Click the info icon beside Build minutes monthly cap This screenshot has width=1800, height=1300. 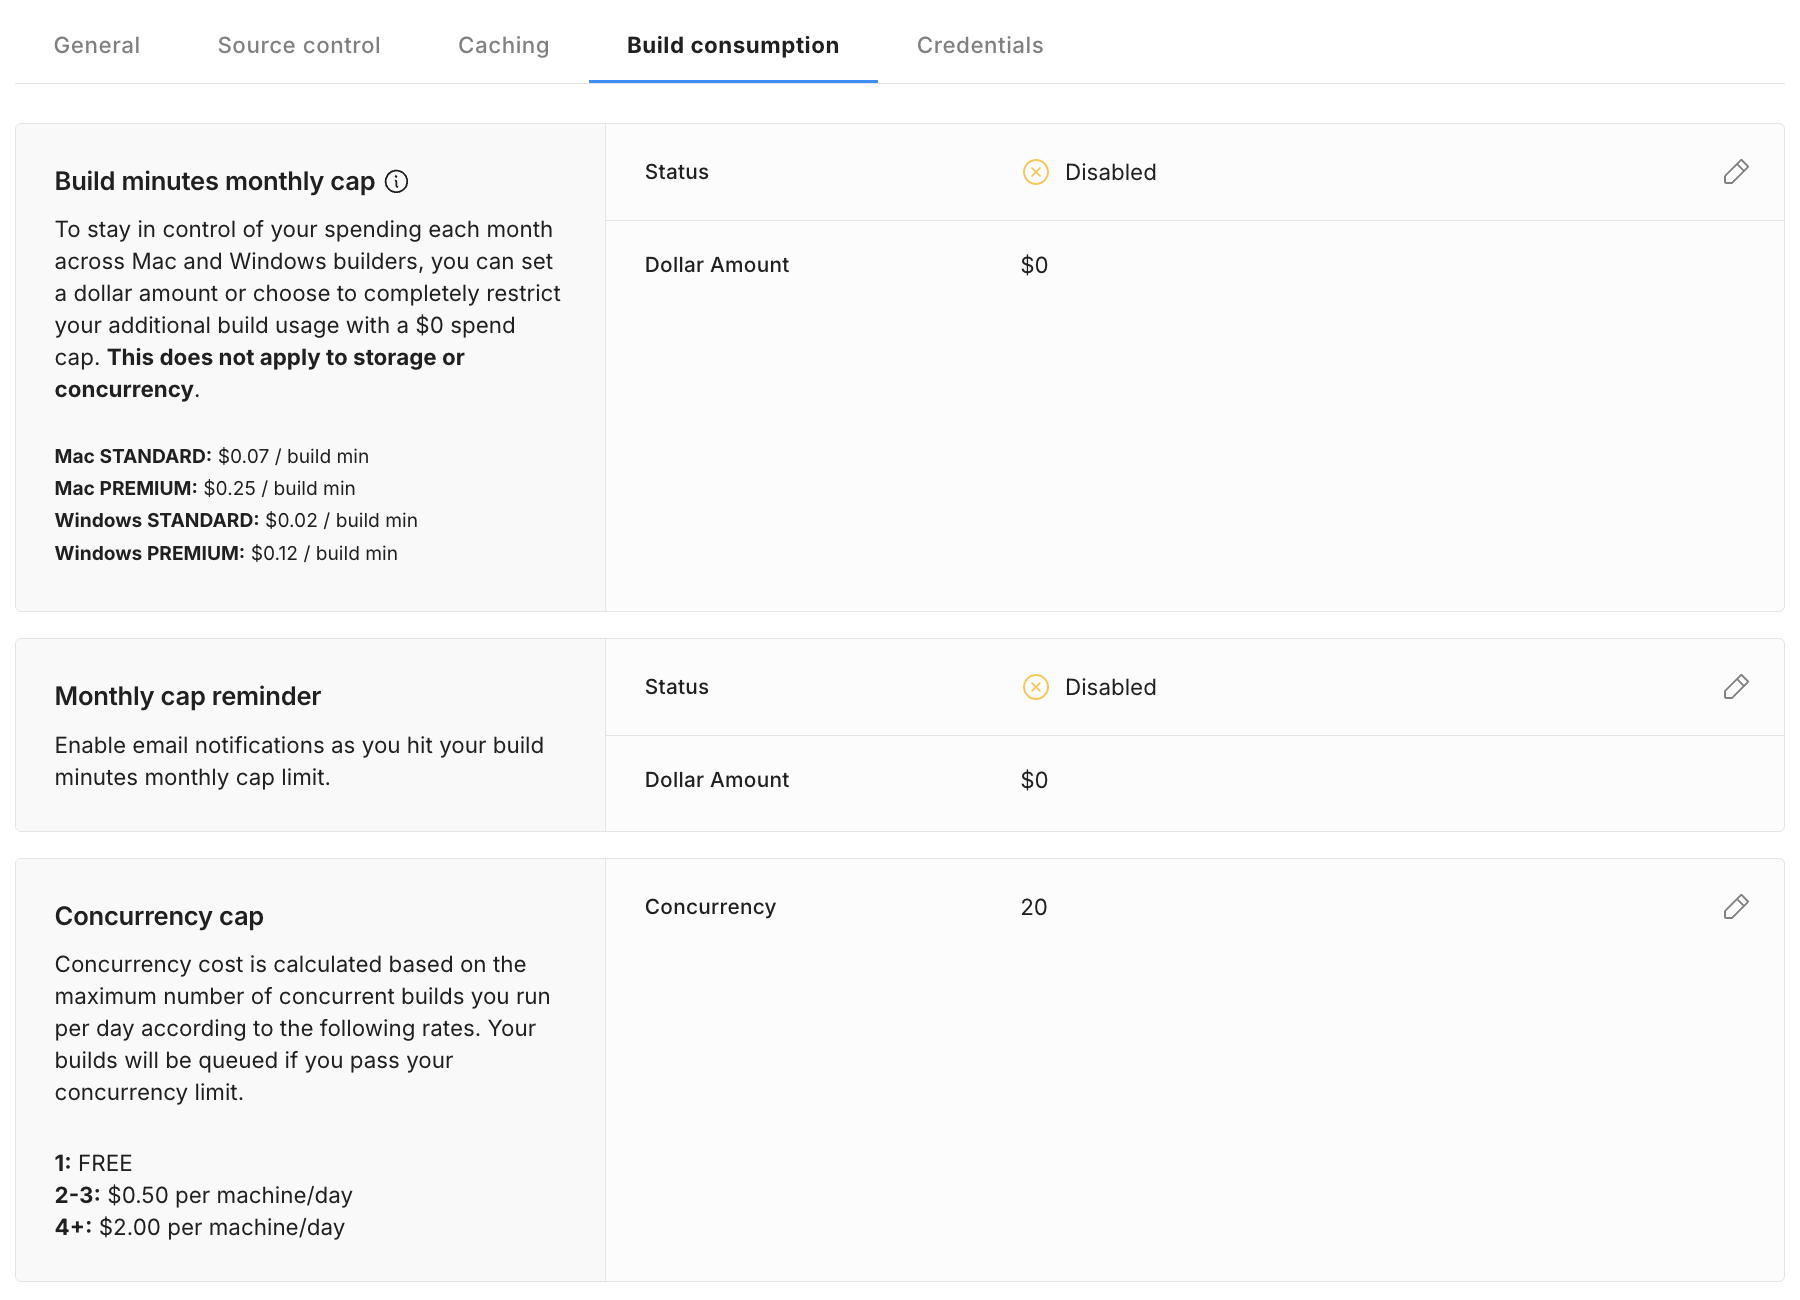397,181
